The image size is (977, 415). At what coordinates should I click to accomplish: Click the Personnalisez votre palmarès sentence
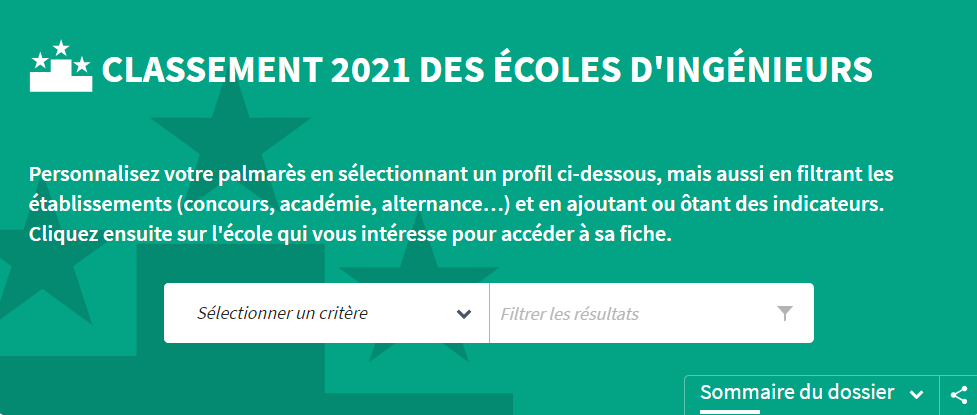coord(461,174)
